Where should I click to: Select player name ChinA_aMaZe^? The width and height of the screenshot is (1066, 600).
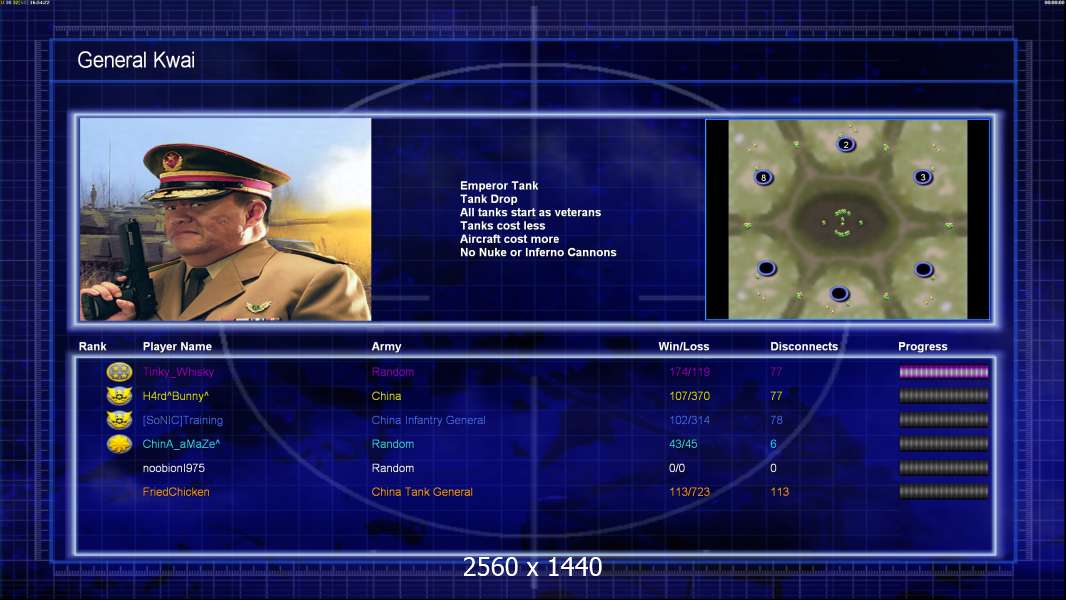181,444
